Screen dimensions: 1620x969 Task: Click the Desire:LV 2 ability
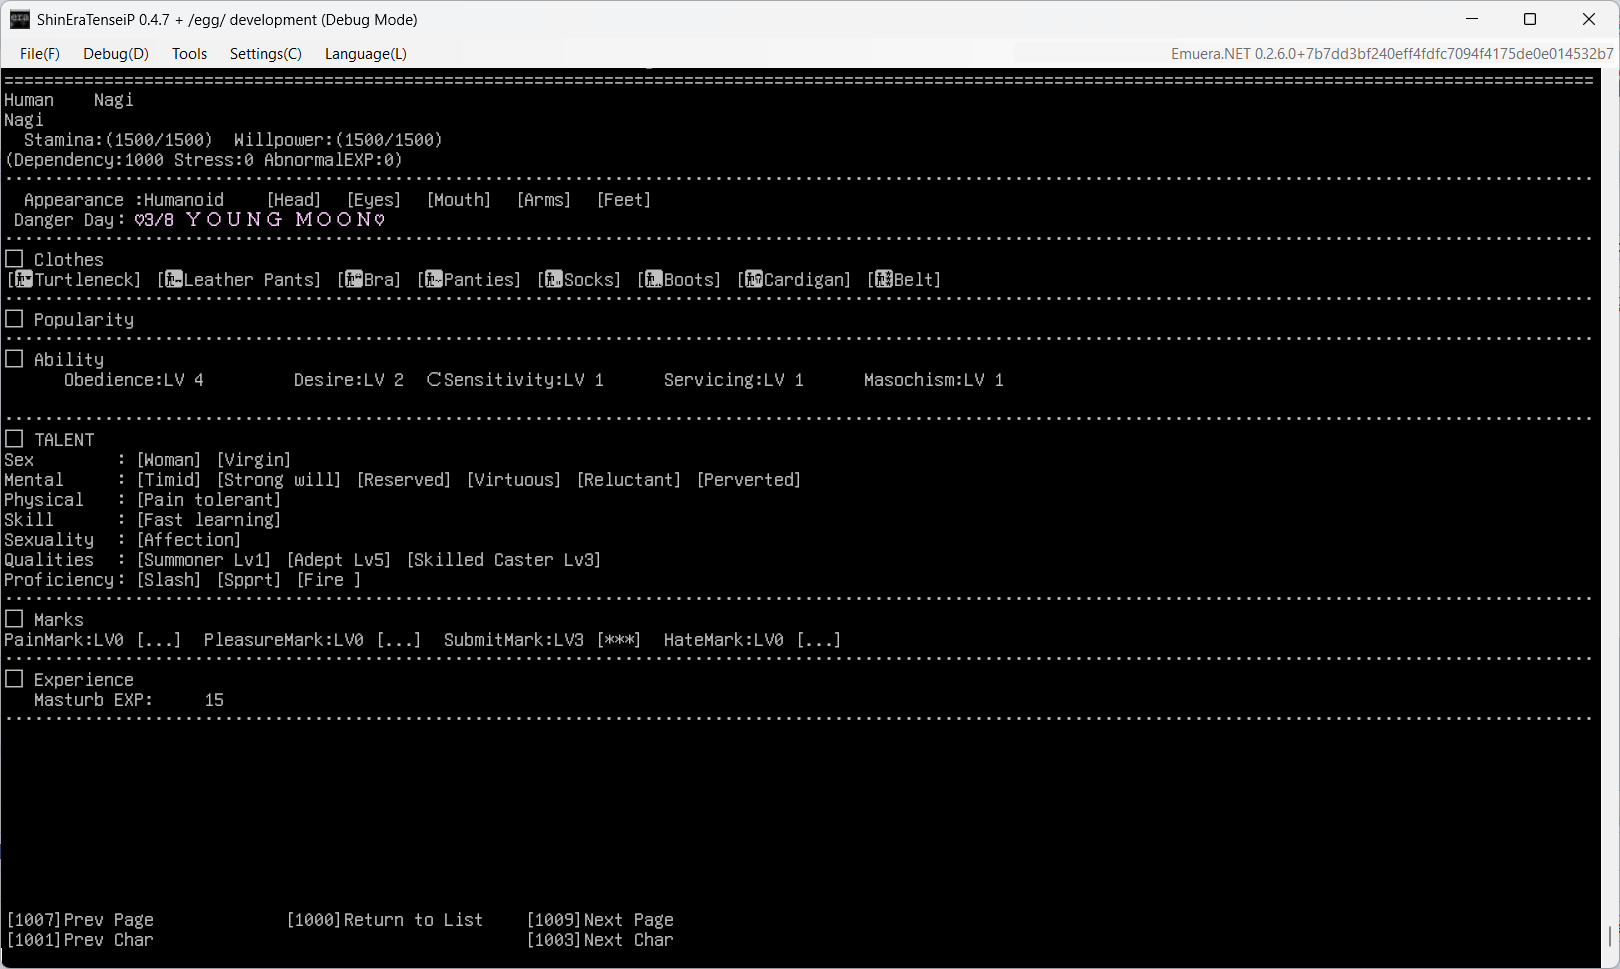(x=349, y=380)
